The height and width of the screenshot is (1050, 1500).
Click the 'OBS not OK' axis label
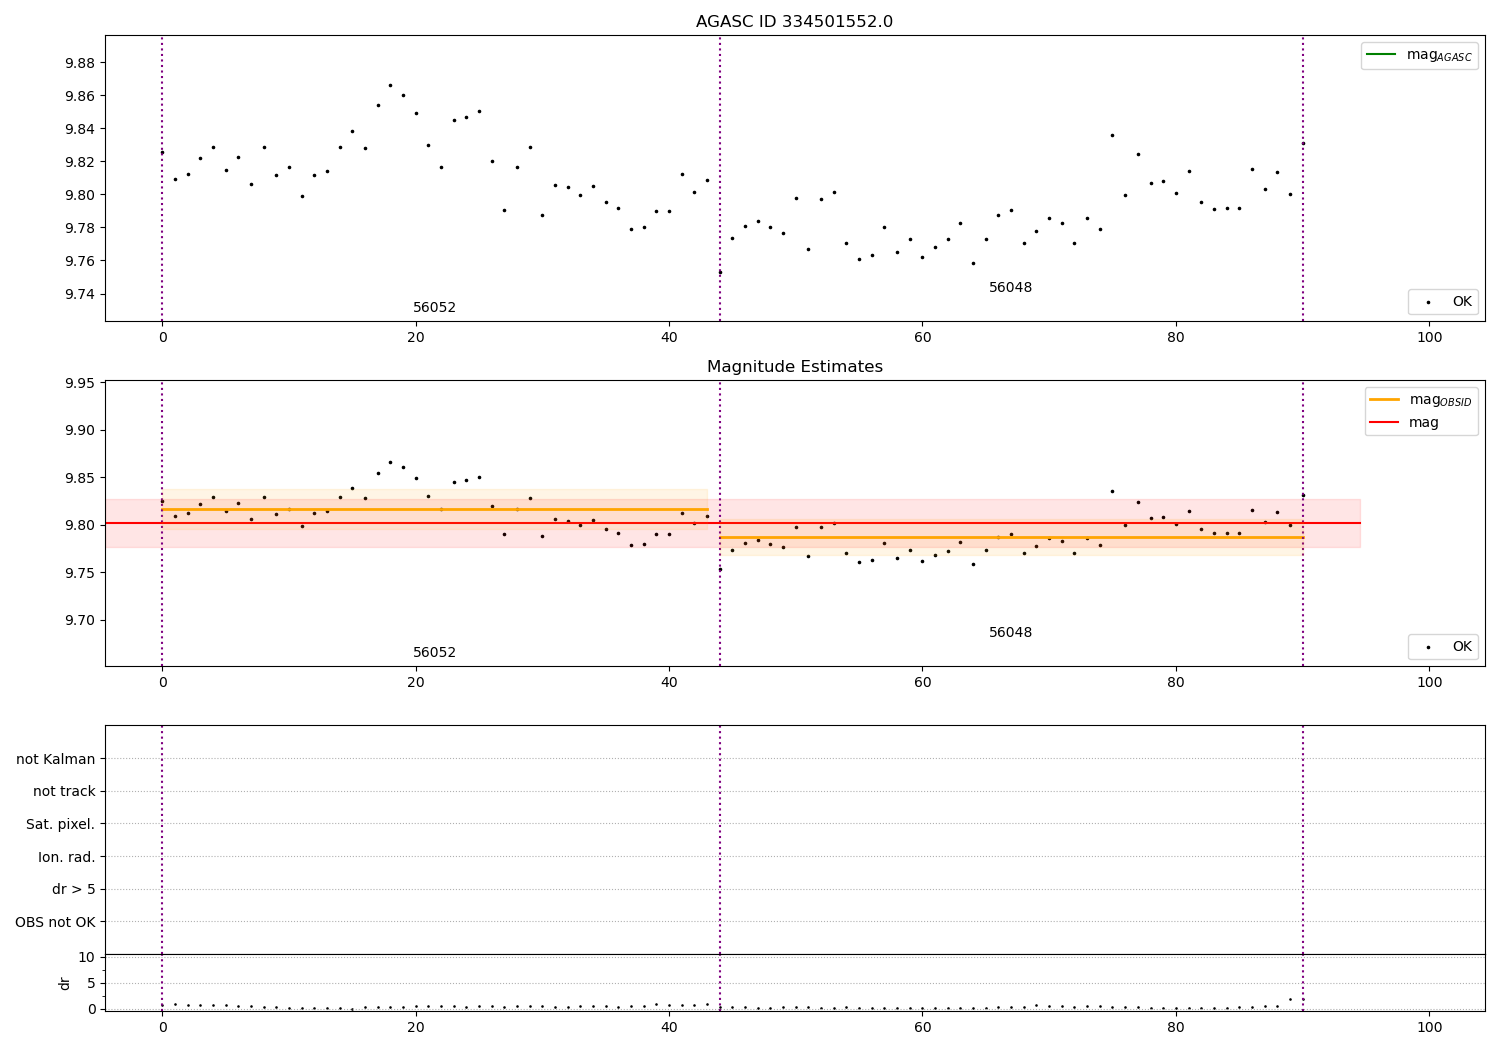click(x=56, y=922)
